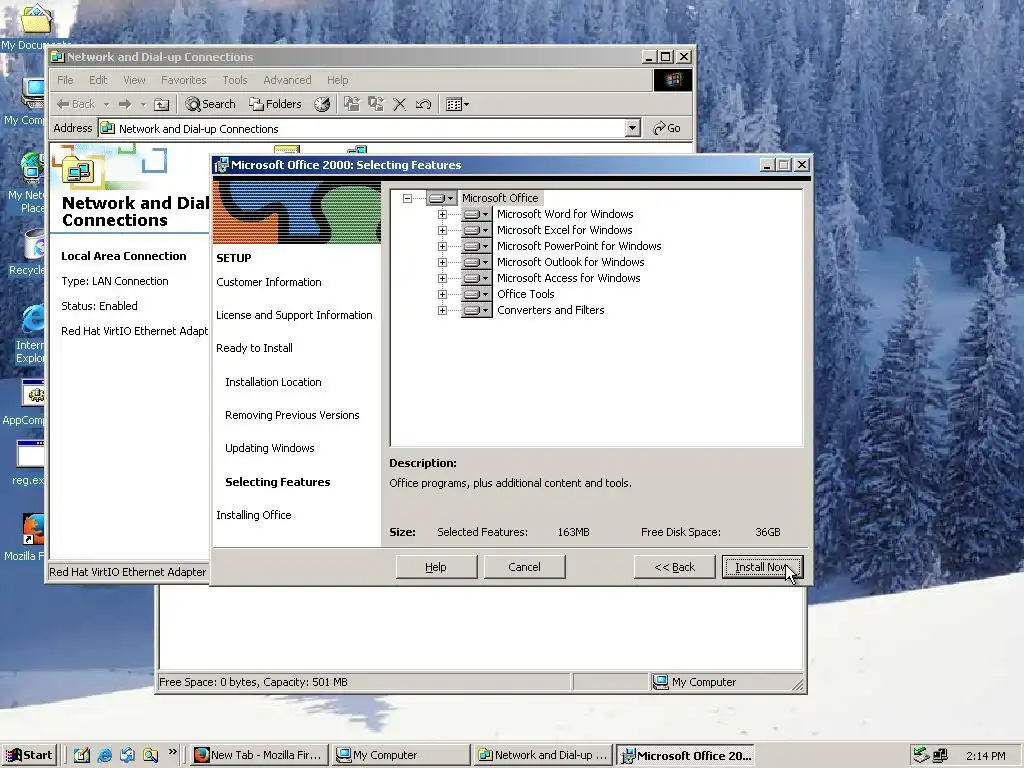
Task: Click Cancel in Office setup
Action: [524, 567]
